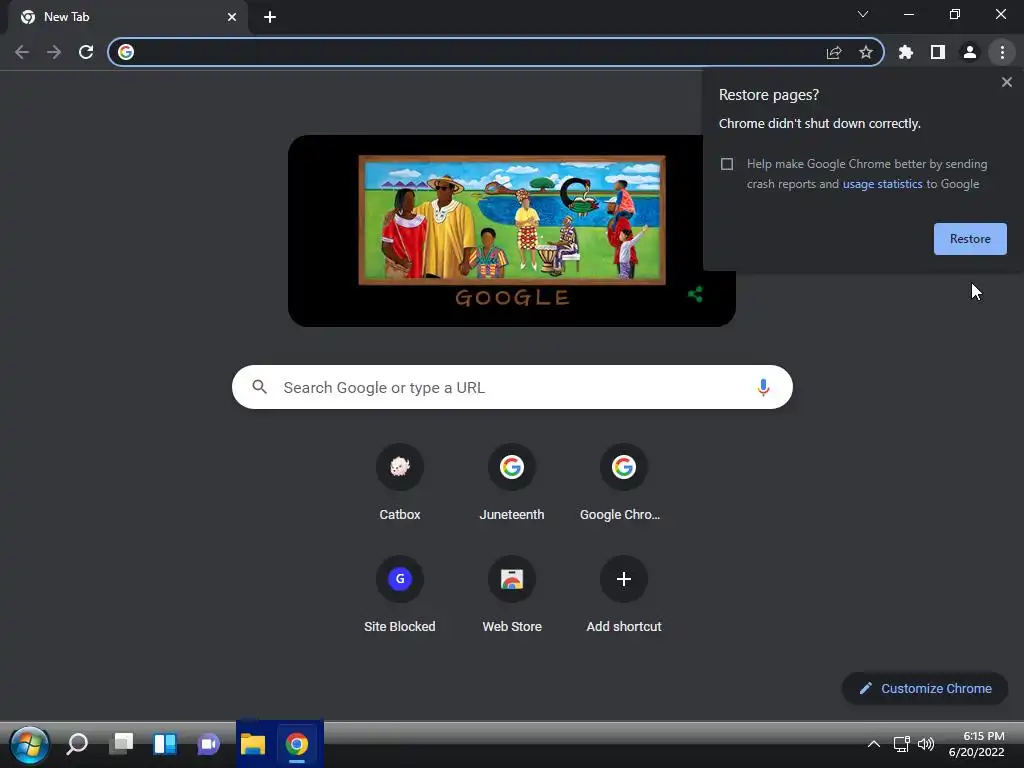Open the Web Store shortcut
The image size is (1024, 768).
512,594
